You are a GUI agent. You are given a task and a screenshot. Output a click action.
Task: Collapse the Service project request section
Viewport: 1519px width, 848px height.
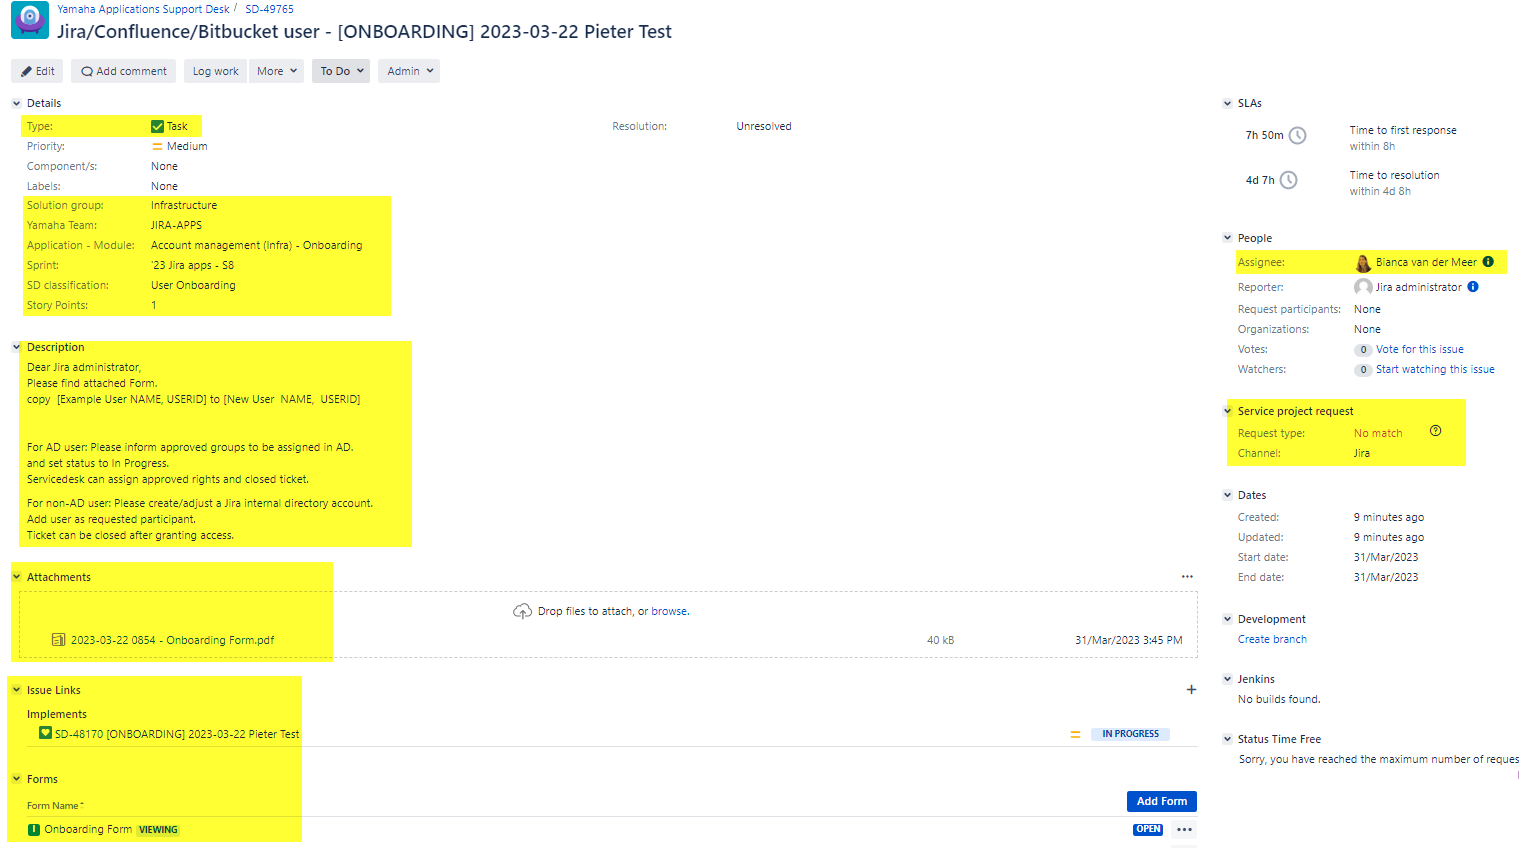1227,411
